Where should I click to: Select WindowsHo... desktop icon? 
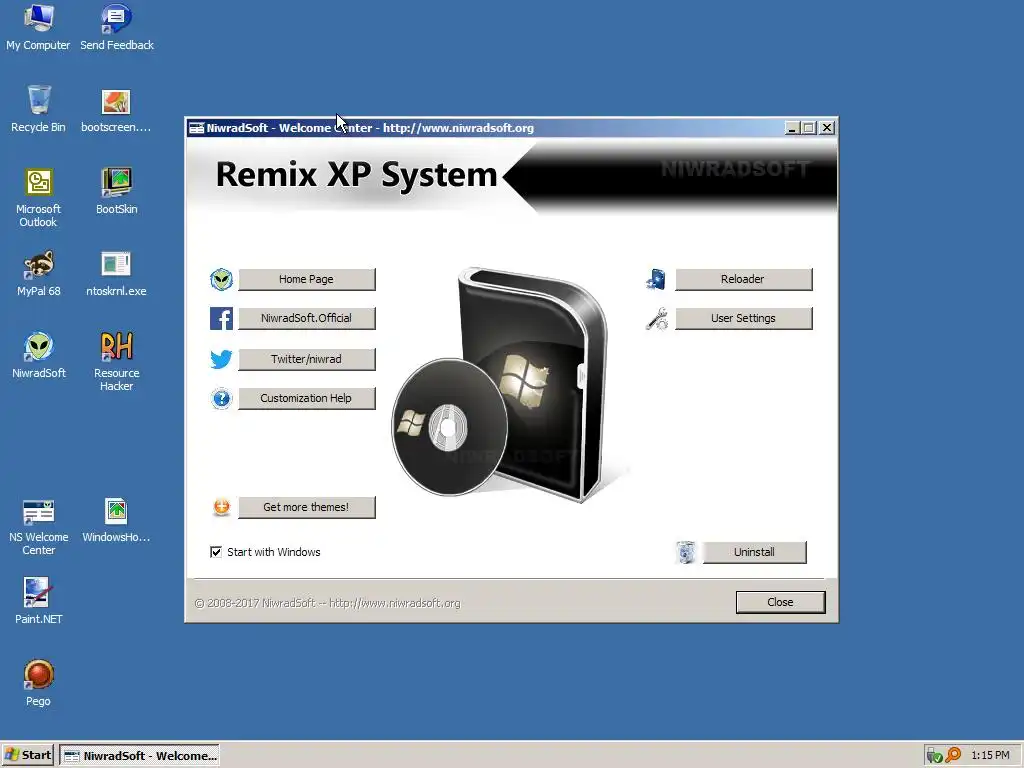[x=116, y=520]
